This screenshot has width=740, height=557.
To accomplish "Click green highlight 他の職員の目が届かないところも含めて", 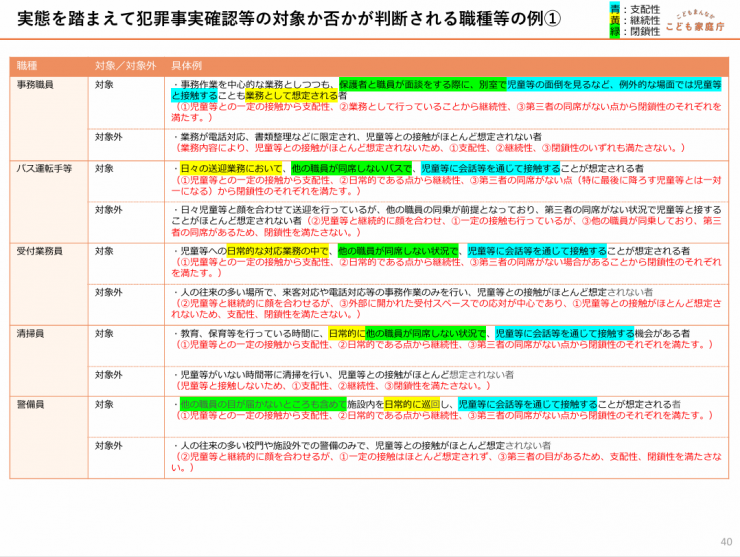I will pyautogui.click(x=264, y=405).
